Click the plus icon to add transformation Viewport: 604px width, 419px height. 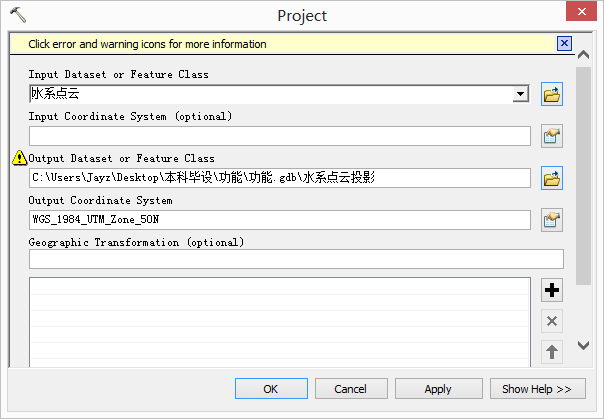pos(552,291)
